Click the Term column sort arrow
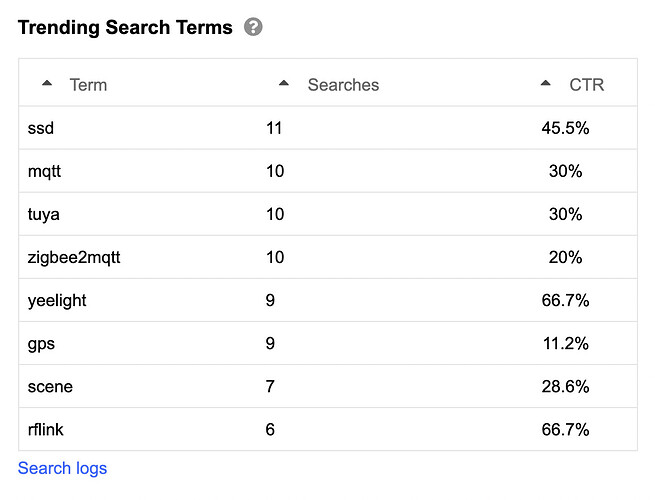 coord(47,83)
